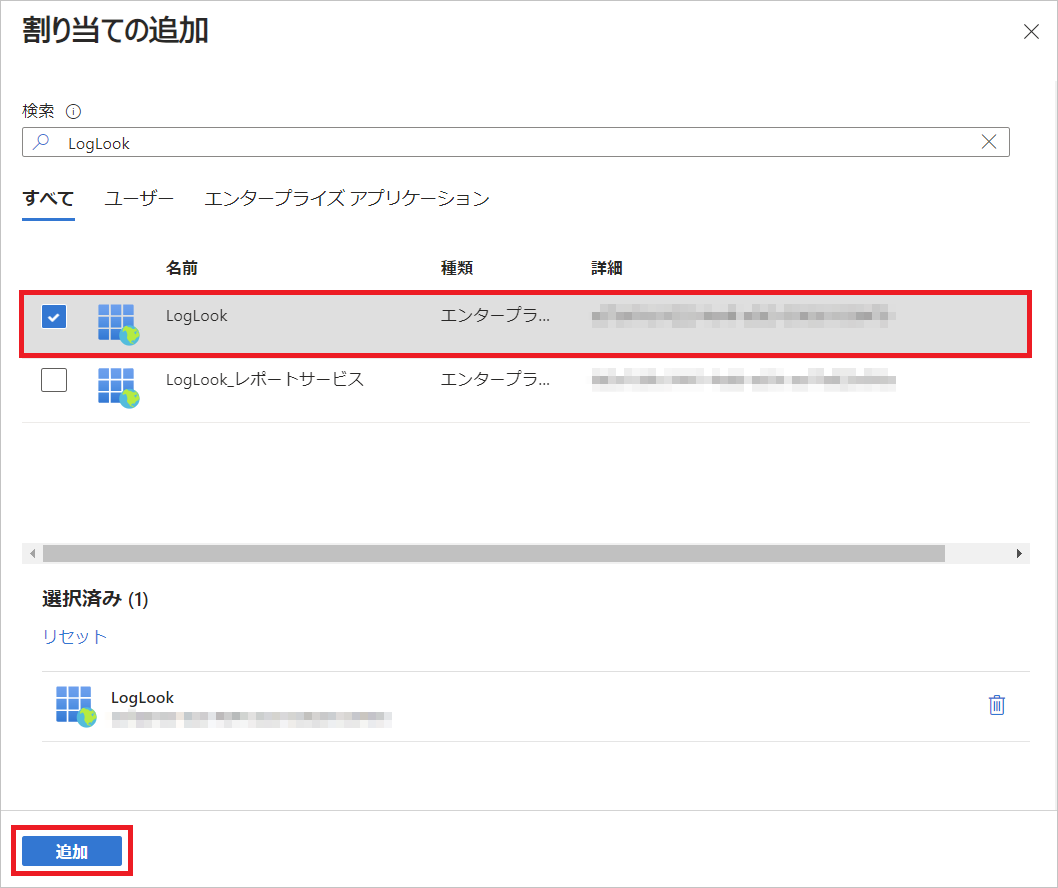Click LogLook row's エンタープラ... type cell
The image size is (1058, 888).
[x=495, y=316]
